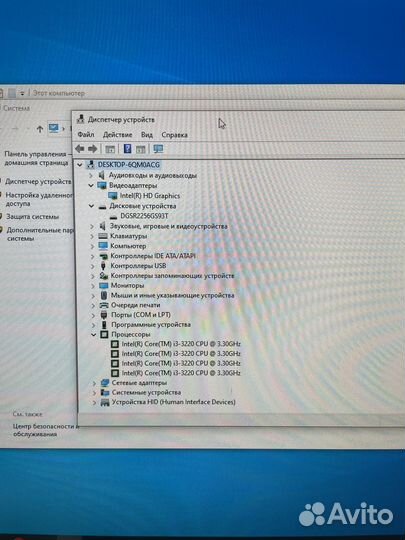
Task: Select the Очереди печати label
Action: [x=135, y=305]
